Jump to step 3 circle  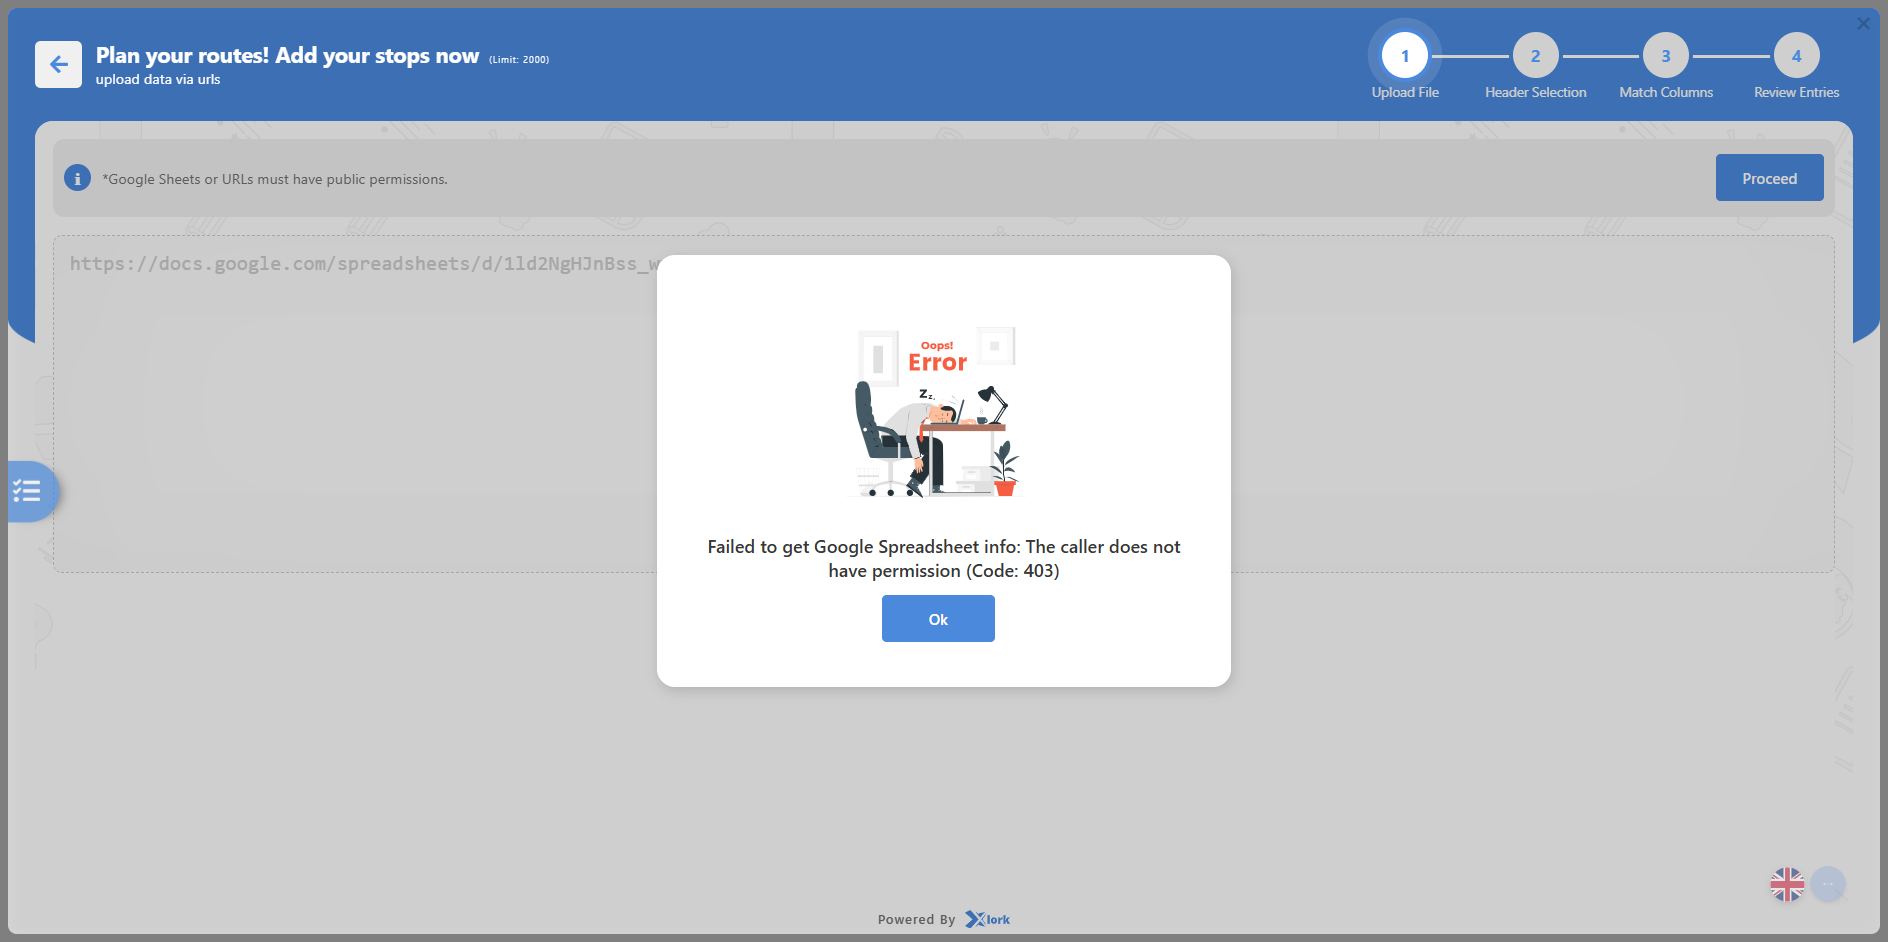pyautogui.click(x=1665, y=56)
